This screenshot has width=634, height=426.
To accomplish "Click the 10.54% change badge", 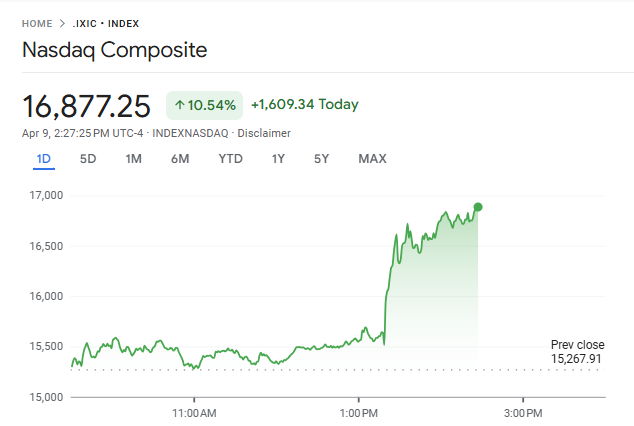I will tap(204, 105).
